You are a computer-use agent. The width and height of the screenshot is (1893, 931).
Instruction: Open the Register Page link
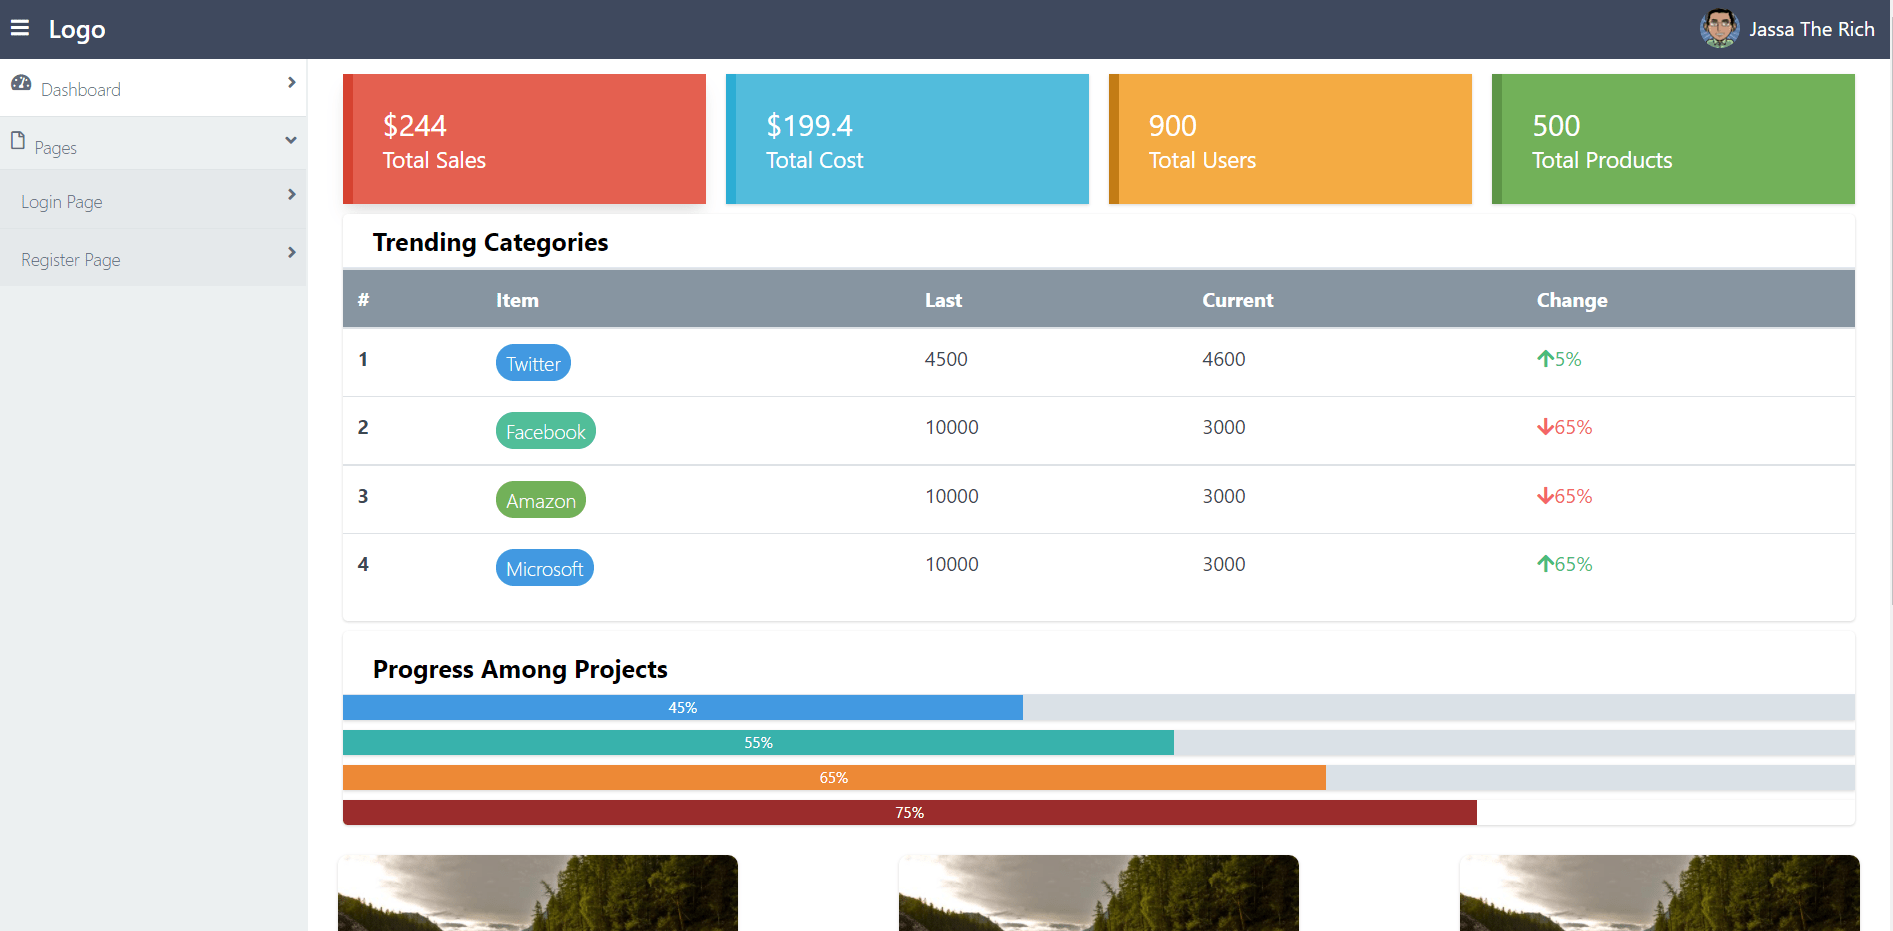point(70,259)
